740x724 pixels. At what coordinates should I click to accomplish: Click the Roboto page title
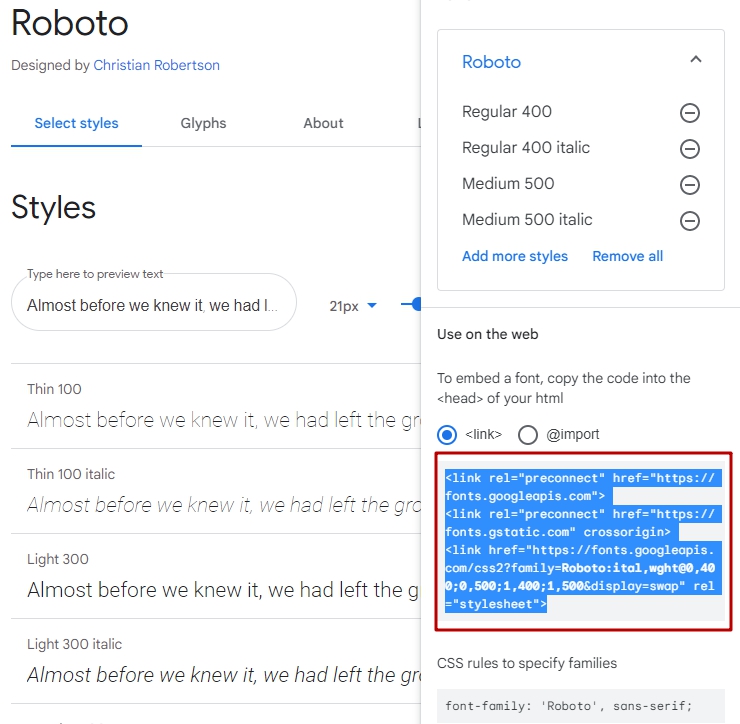point(70,23)
